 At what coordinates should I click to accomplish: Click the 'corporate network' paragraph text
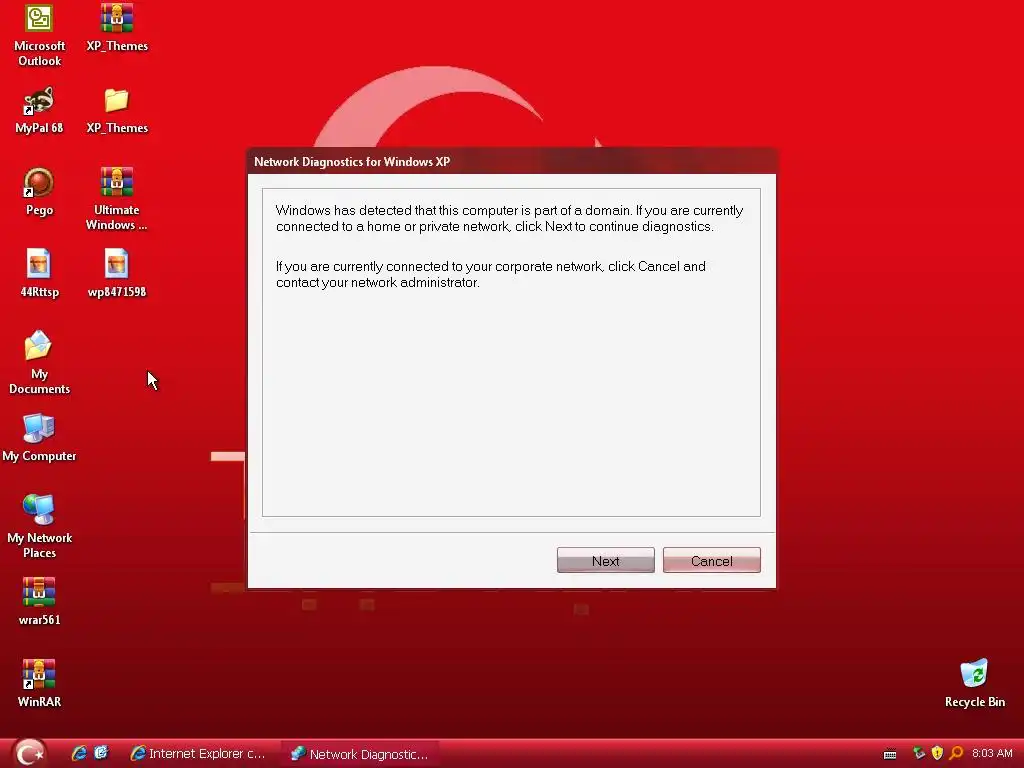(x=490, y=274)
